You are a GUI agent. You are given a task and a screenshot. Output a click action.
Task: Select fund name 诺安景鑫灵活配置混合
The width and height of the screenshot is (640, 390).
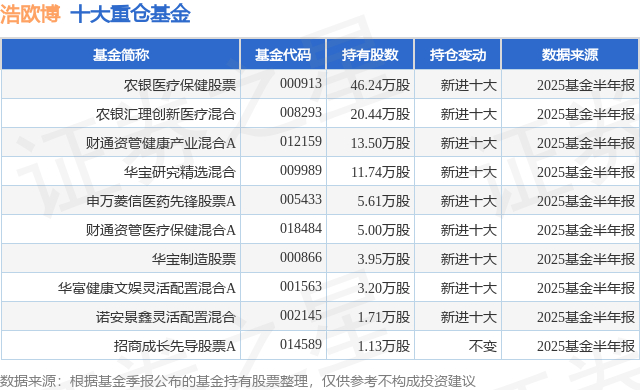coord(166,317)
